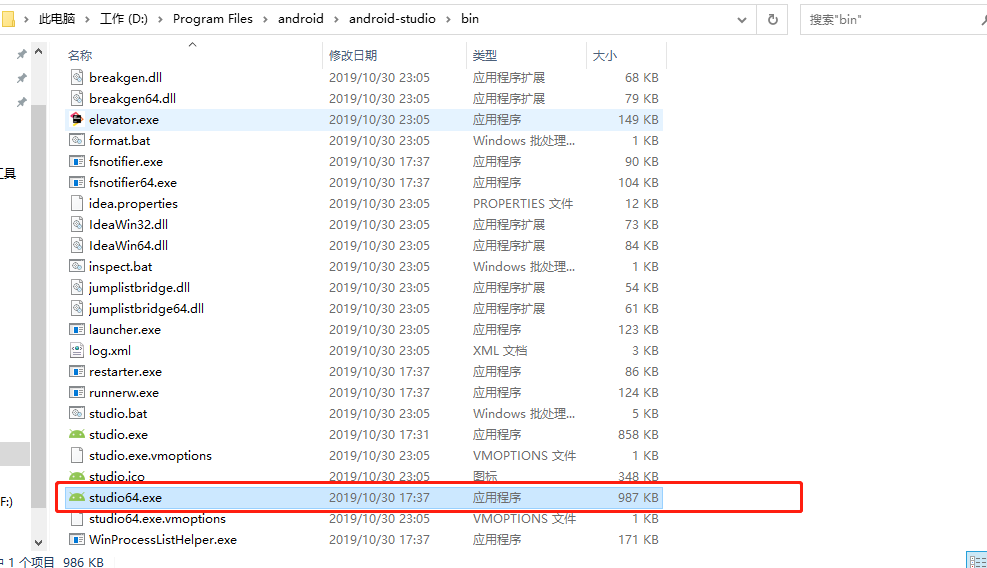Select the idea.properties file name
The image size is (987, 568).
pos(133,203)
